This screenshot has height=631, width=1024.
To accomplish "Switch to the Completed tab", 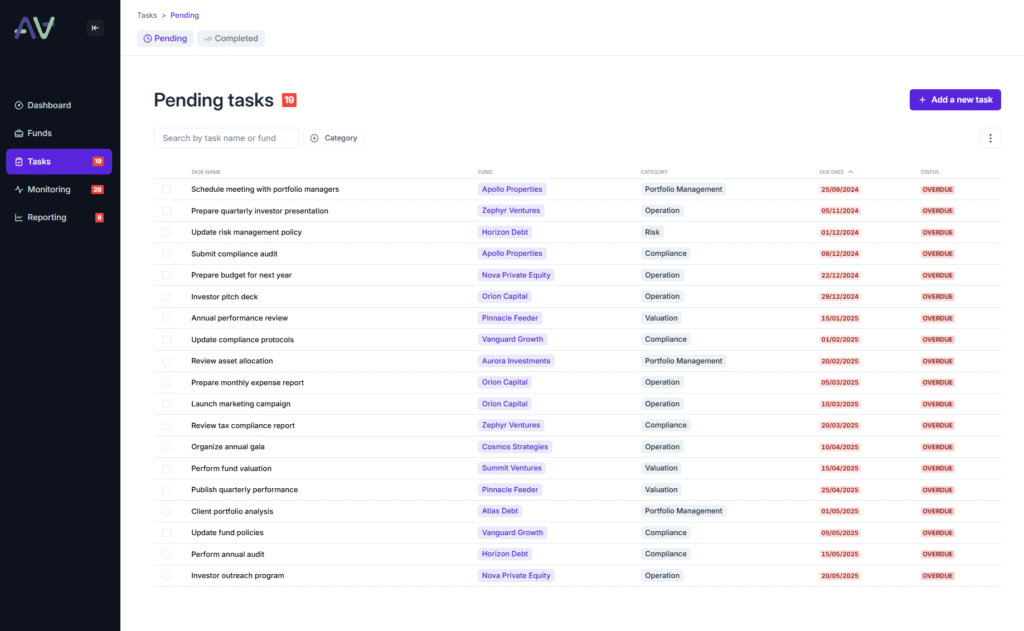I will tap(230, 39).
